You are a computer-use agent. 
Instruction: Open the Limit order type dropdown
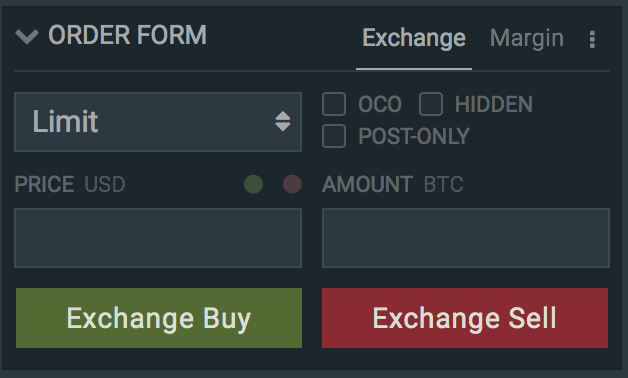tap(158, 122)
